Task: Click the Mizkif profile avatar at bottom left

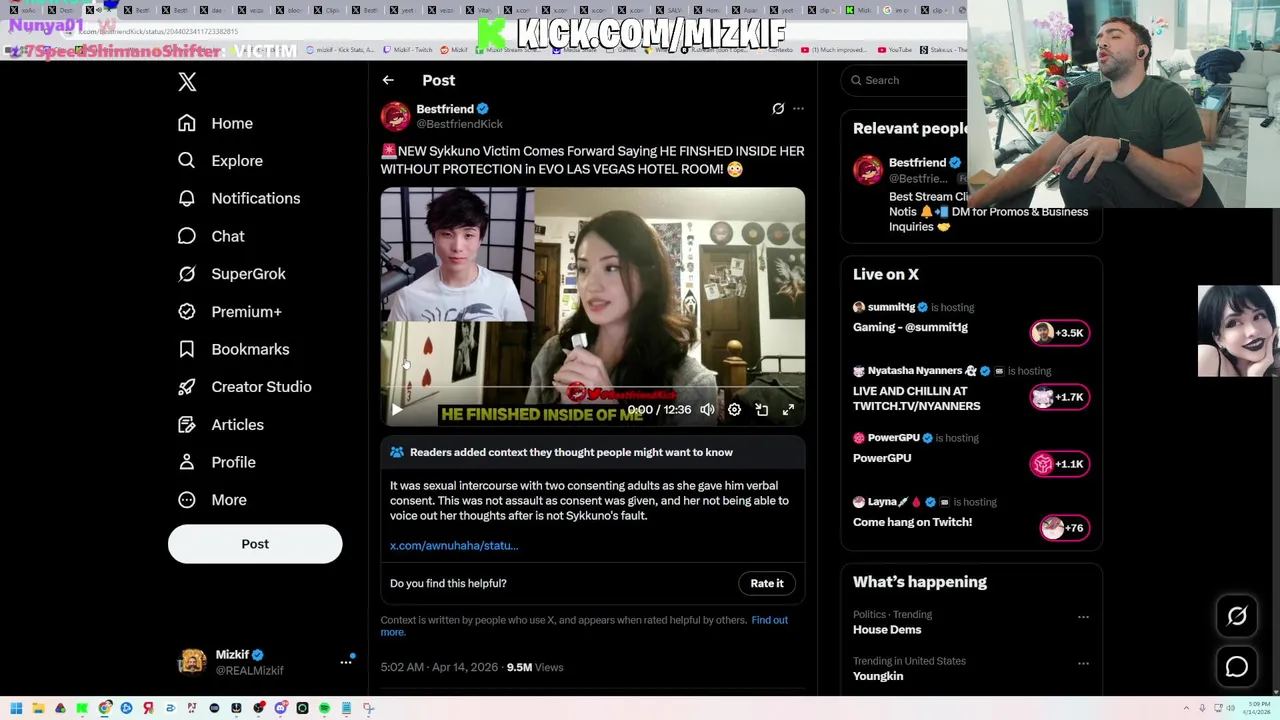Action: [192, 662]
